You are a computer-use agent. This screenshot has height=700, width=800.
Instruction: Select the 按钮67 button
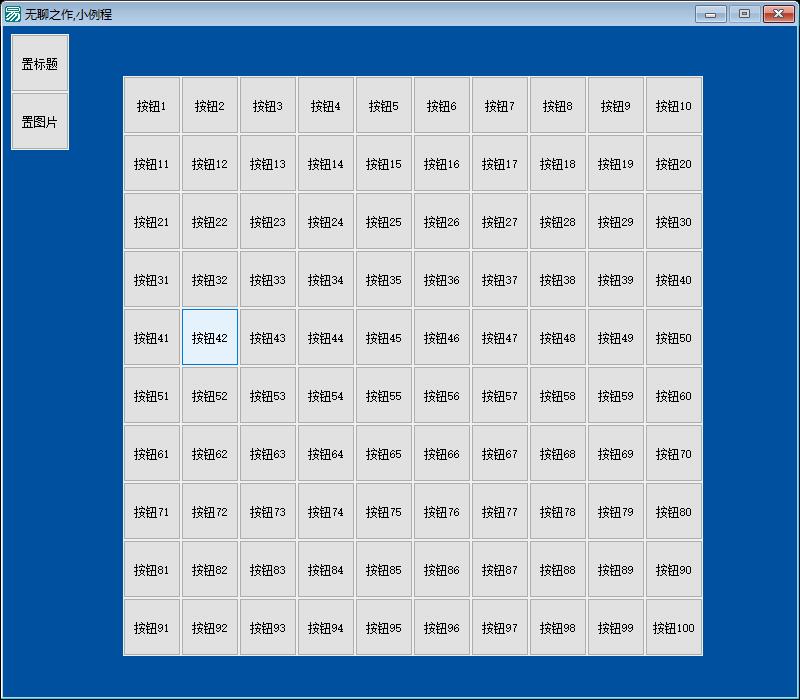click(499, 453)
